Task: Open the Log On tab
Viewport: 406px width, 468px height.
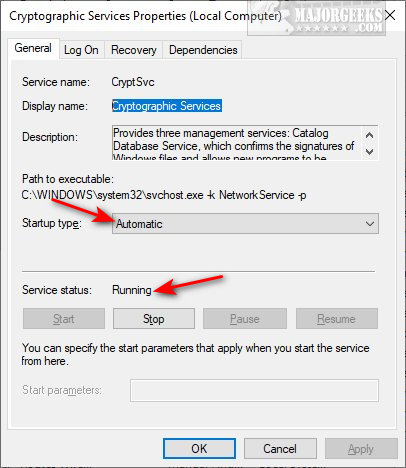Action: click(81, 50)
